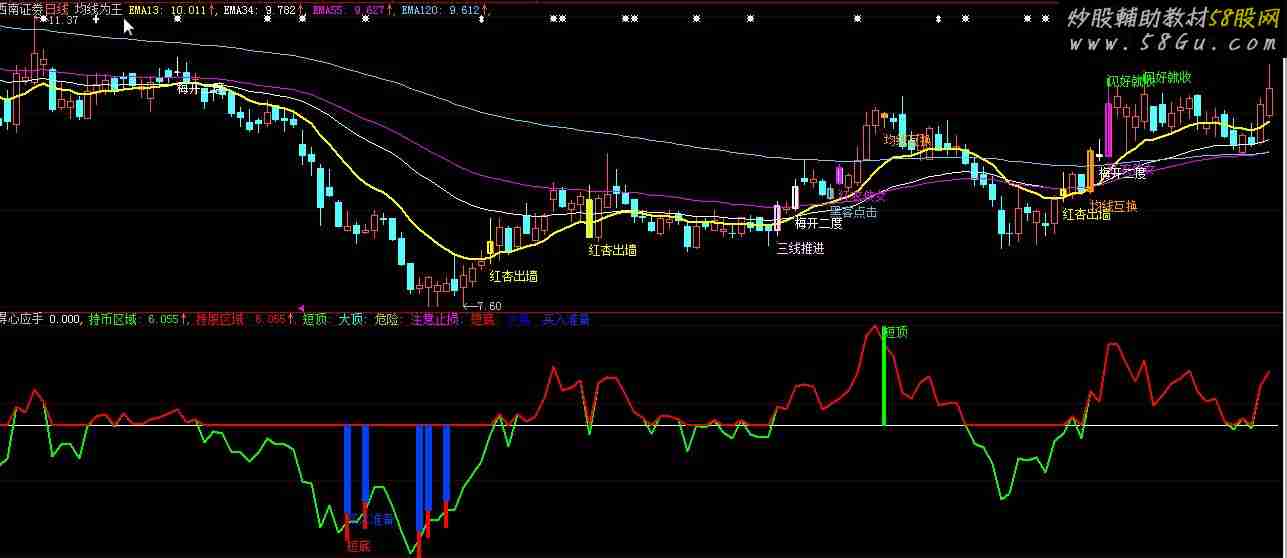The height and width of the screenshot is (558, 1287).
Task: Click the green 短顶 signal bar
Action: 884,375
